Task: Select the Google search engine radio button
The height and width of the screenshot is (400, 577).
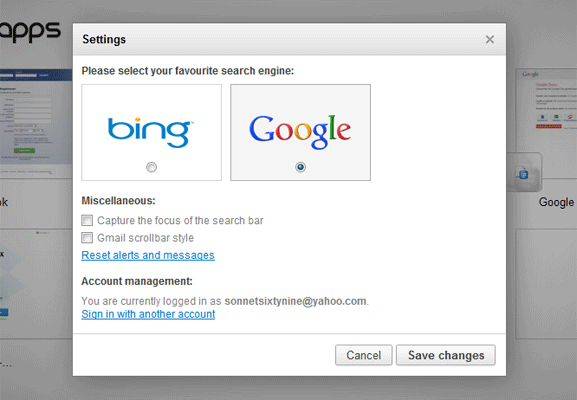Action: 300,167
